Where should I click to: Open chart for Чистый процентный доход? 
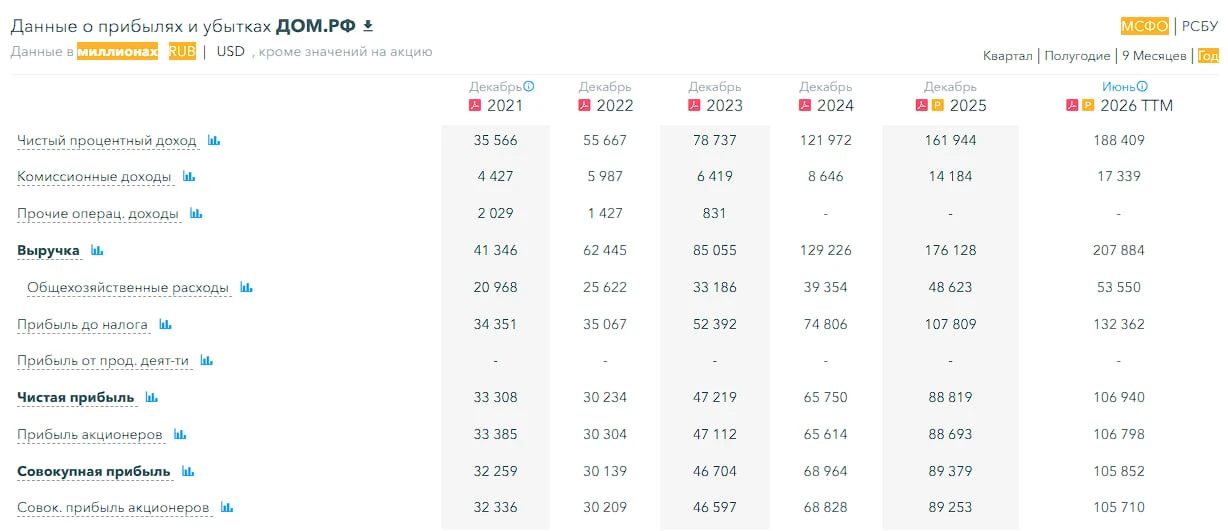[x=214, y=141]
